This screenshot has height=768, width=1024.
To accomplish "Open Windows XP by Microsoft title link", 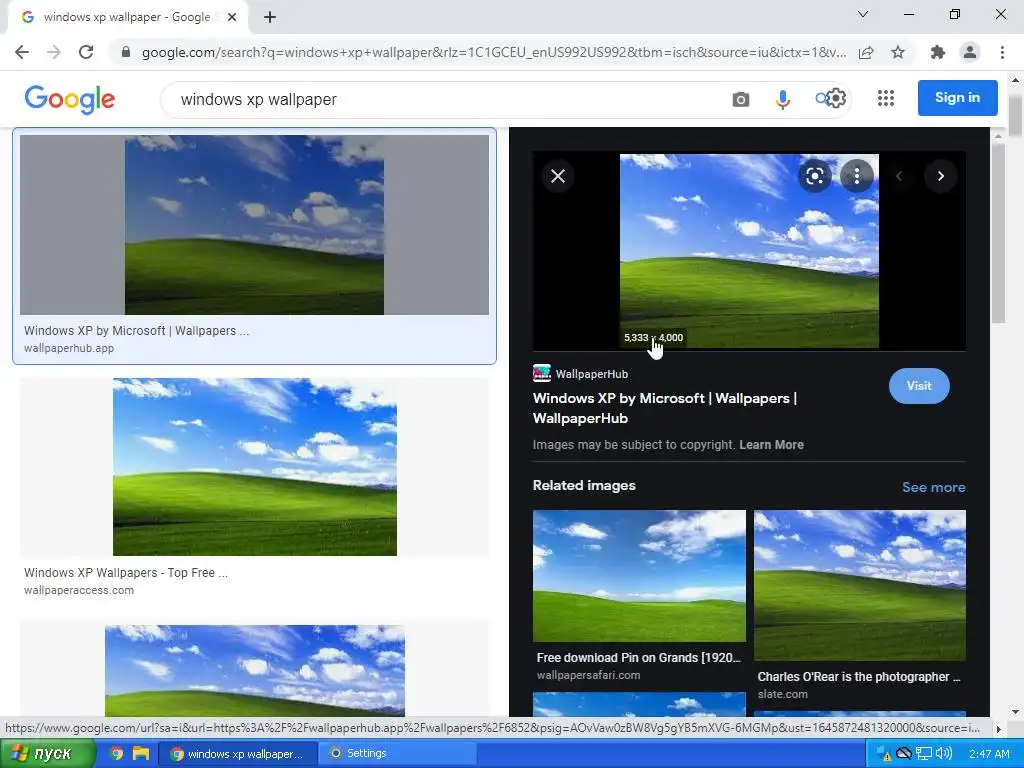I will (x=665, y=408).
